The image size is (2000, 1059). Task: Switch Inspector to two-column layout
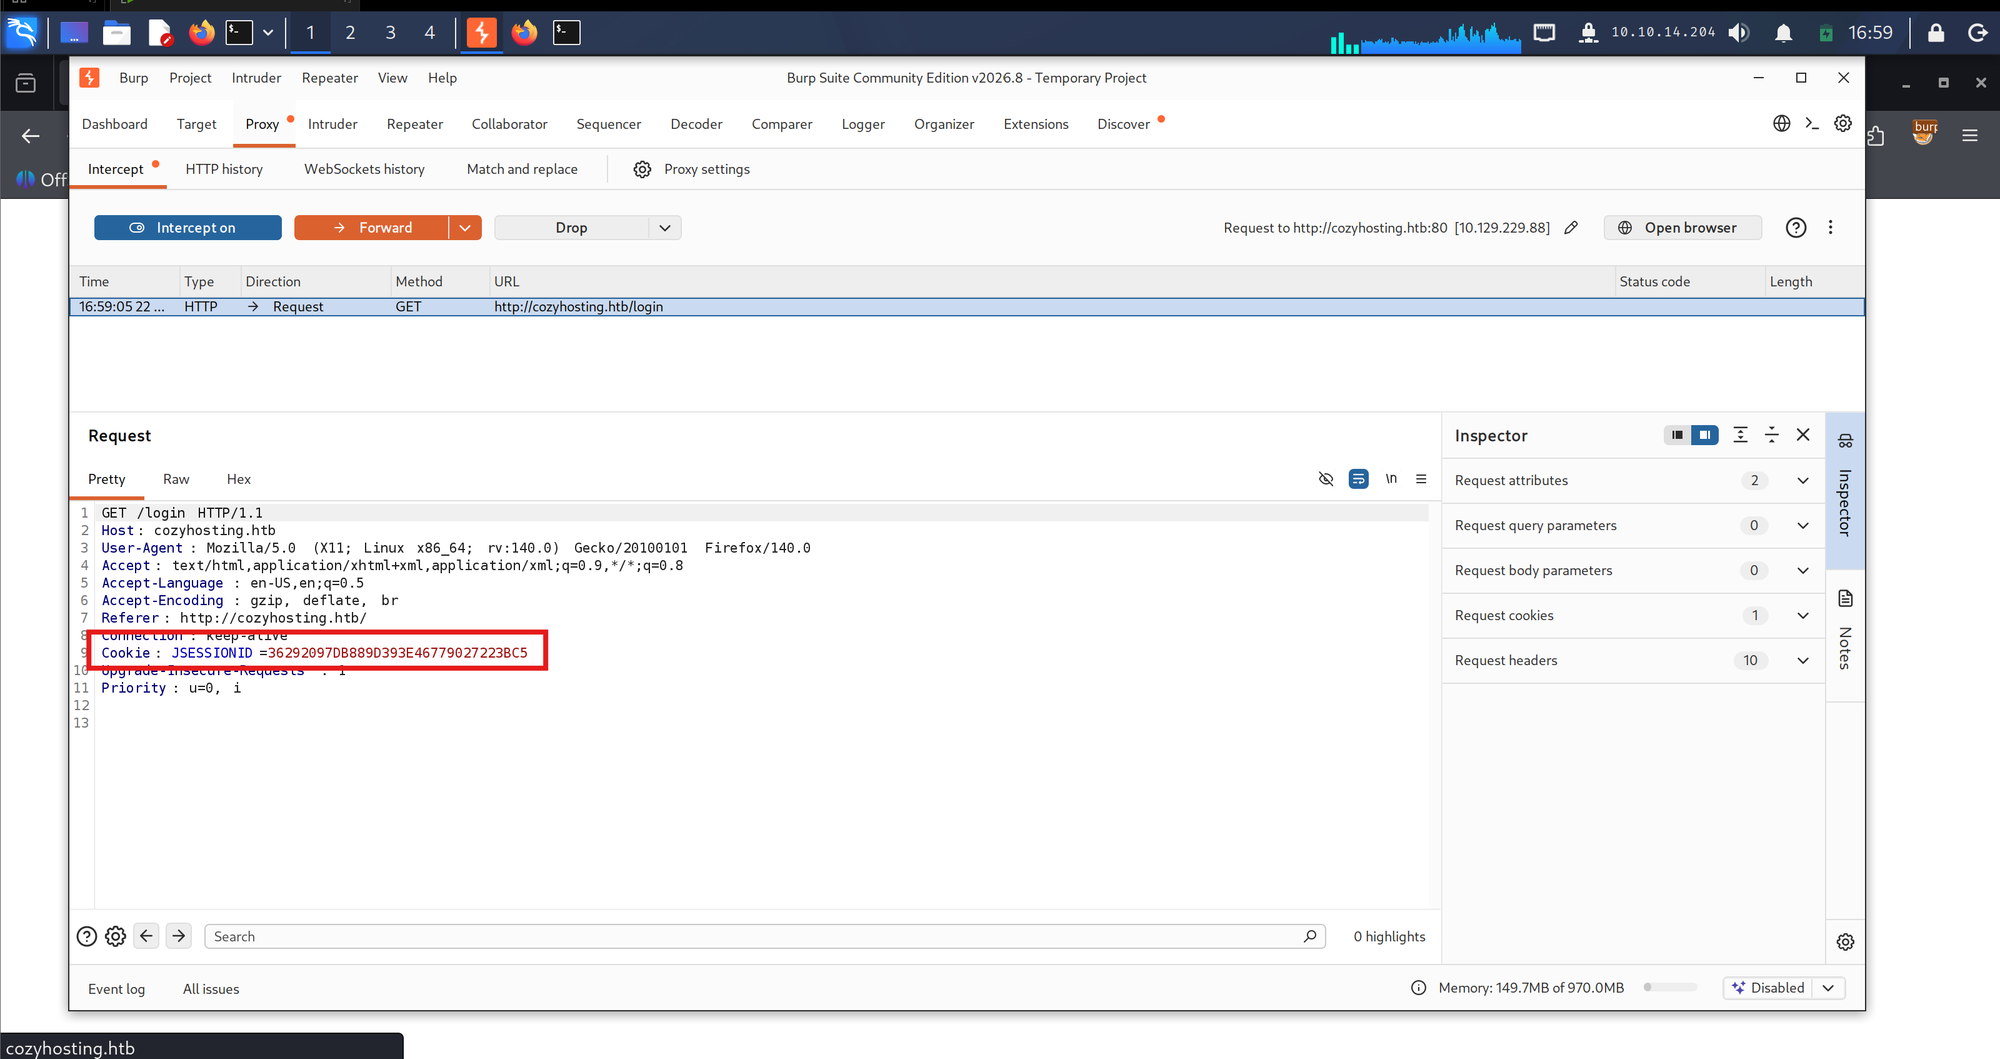(x=1705, y=435)
